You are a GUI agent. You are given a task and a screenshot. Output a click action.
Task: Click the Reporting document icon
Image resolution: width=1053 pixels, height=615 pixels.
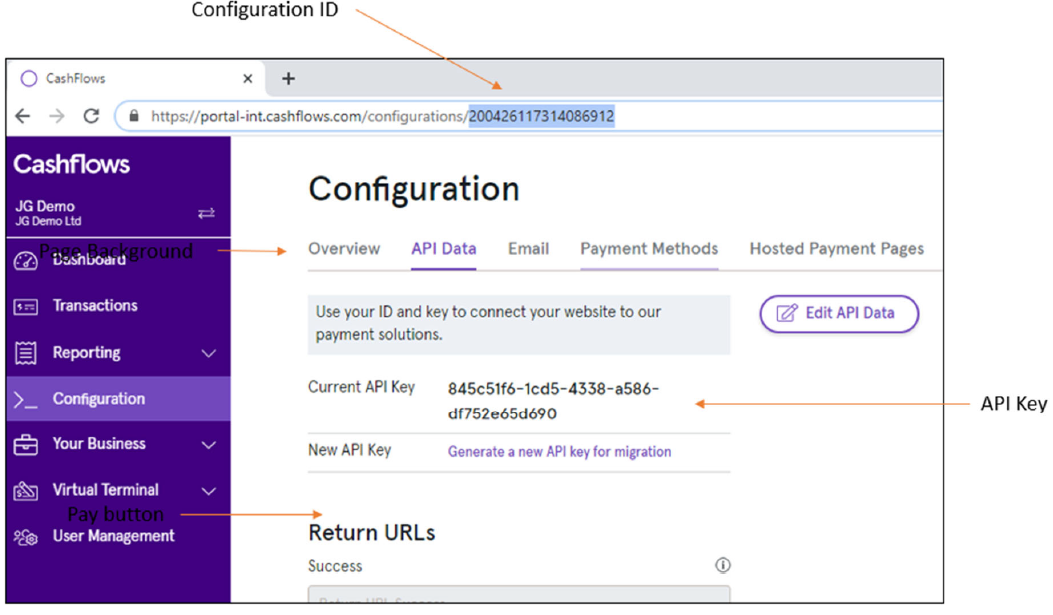(26, 353)
